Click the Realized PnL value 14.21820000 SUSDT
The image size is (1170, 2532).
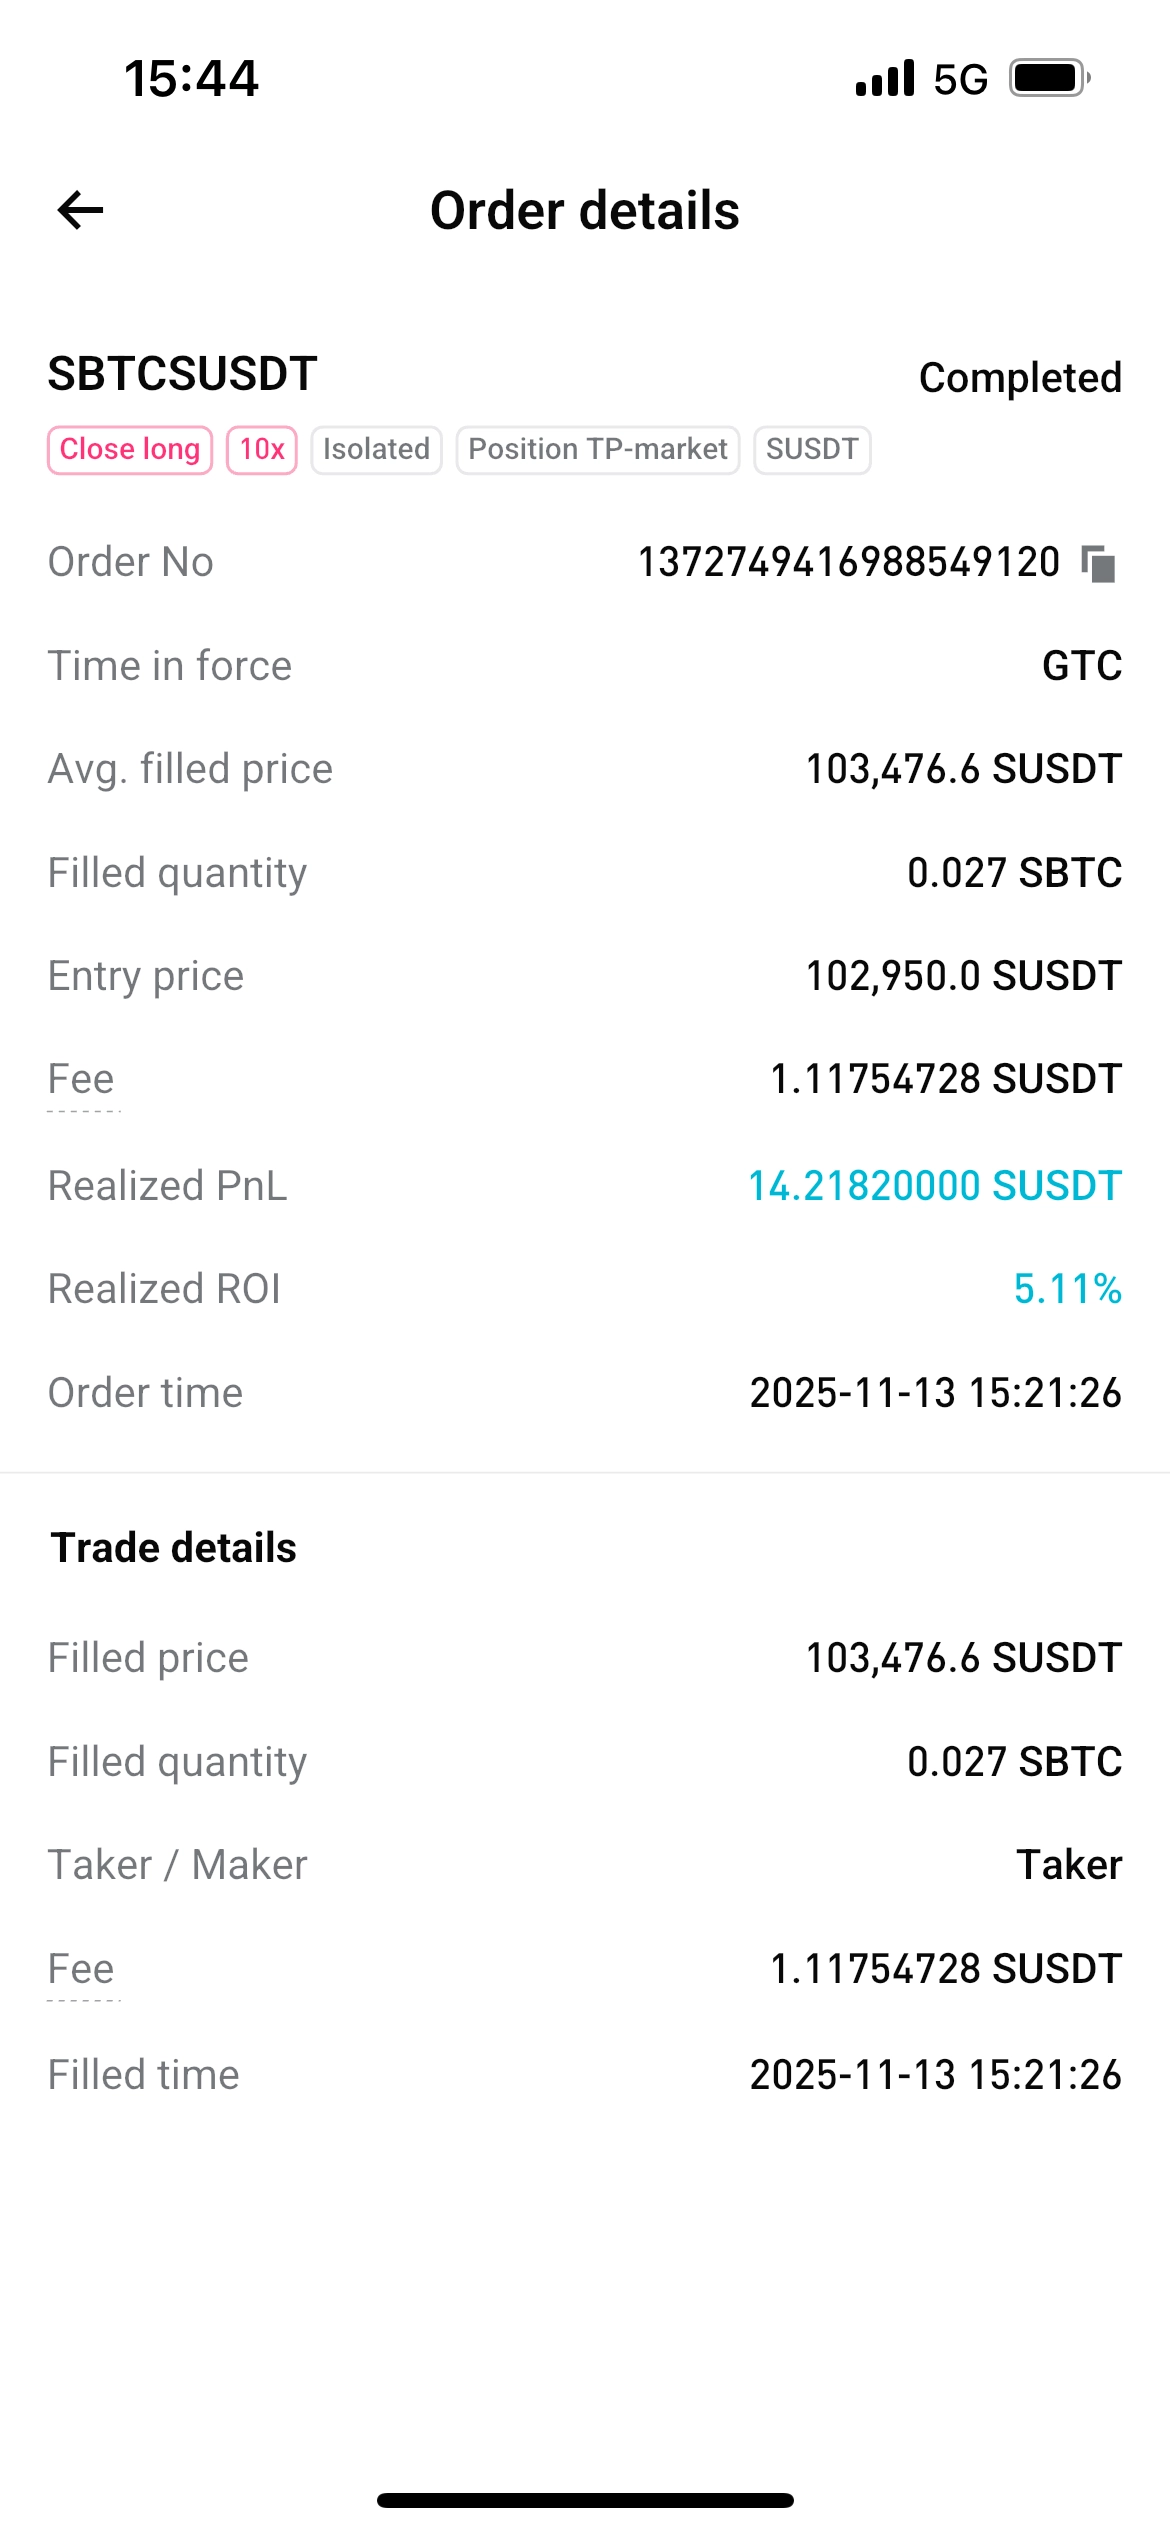pyautogui.click(x=935, y=1186)
